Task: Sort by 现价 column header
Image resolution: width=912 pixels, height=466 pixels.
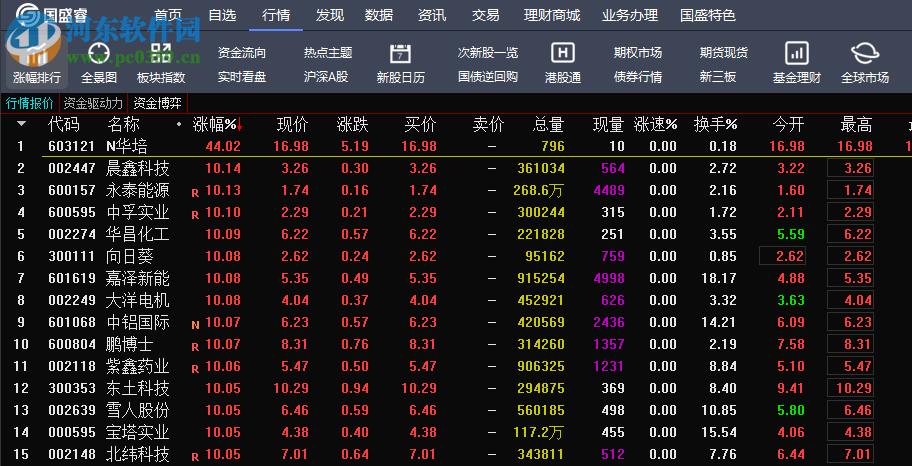Action: click(x=293, y=124)
